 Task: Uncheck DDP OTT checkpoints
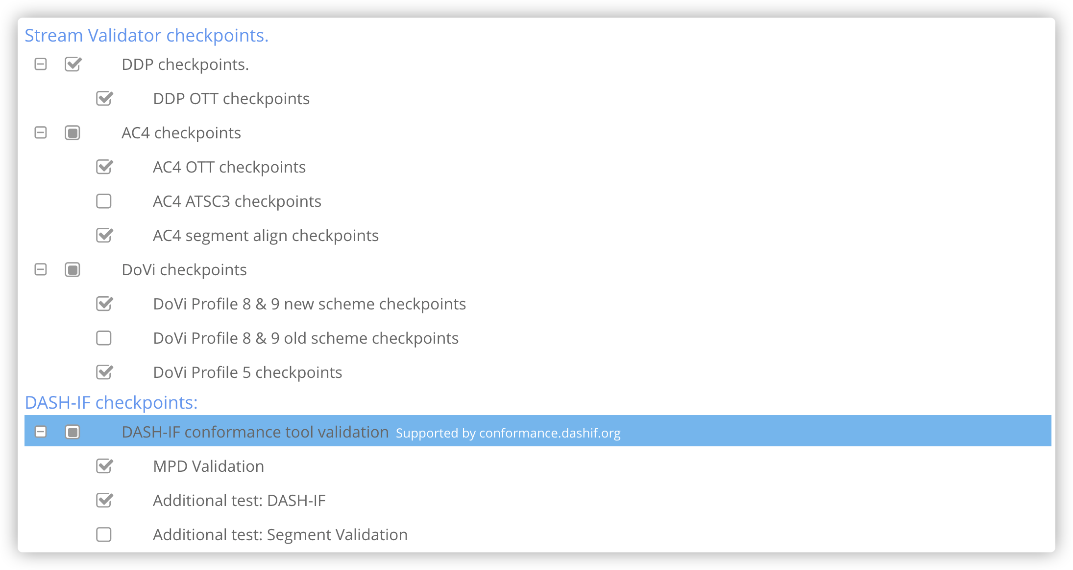coord(104,98)
